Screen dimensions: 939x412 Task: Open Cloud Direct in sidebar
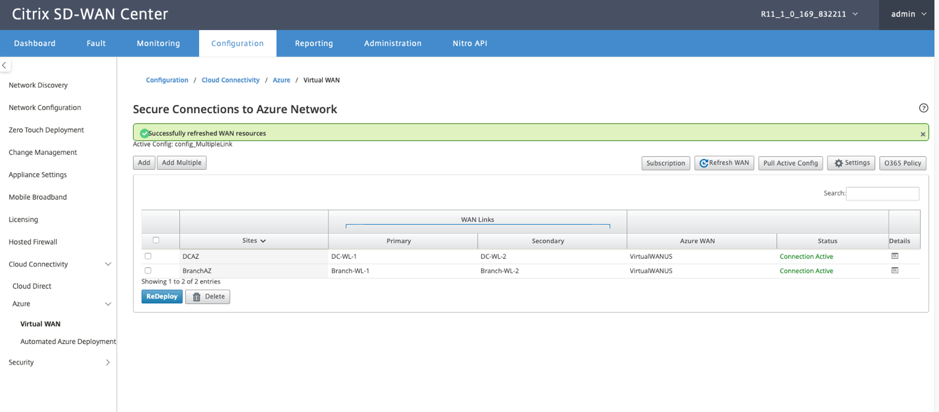[x=32, y=286]
